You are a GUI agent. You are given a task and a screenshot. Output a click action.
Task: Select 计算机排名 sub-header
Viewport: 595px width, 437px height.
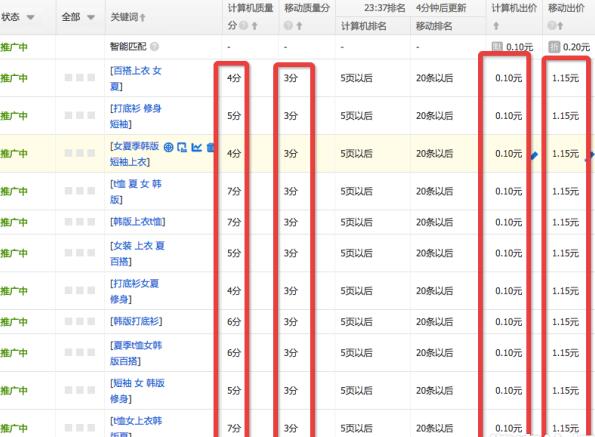coord(364,26)
